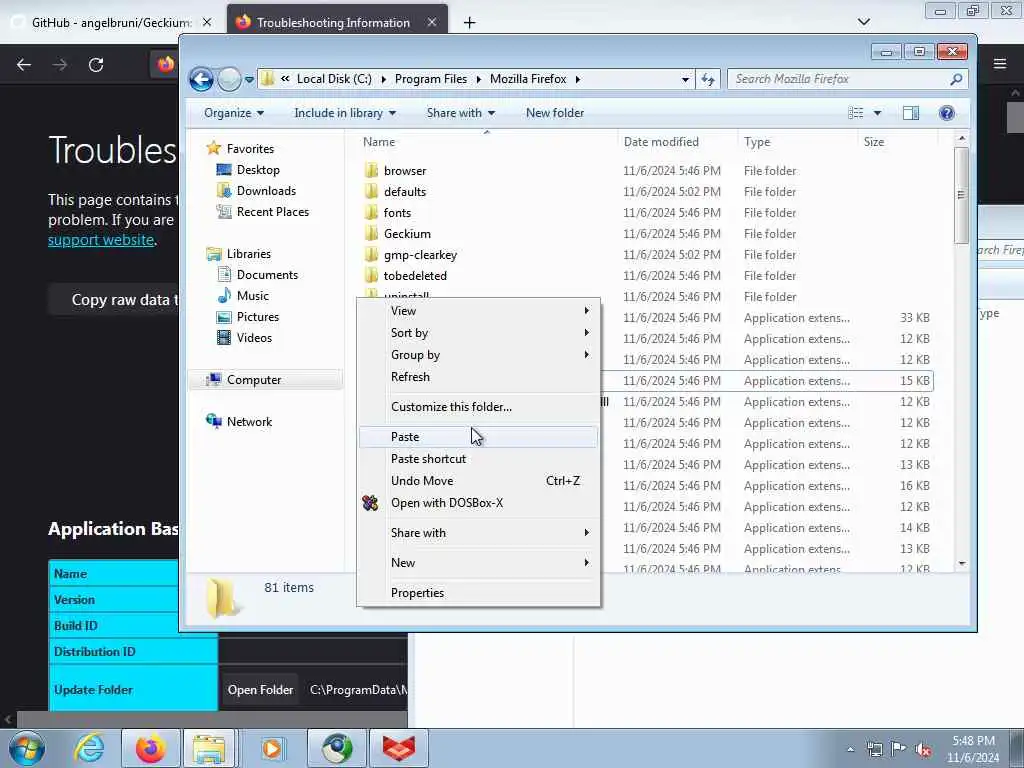Choose Refresh in the context menu

(478, 377)
